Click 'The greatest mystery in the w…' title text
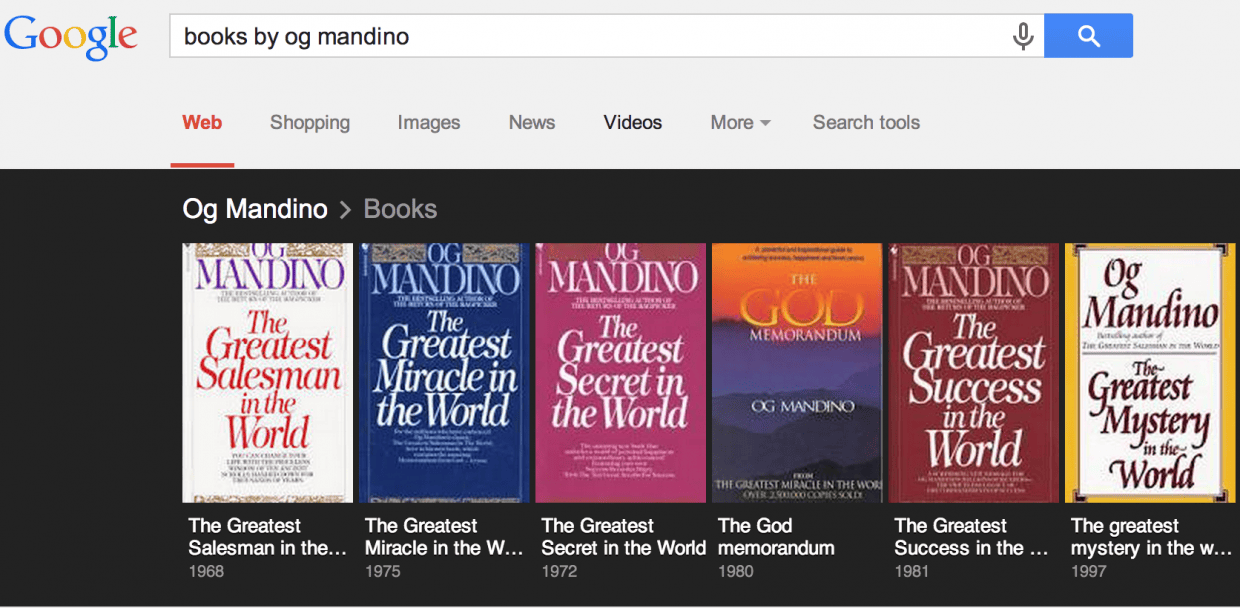Viewport: 1240px width, 608px height. (x=1151, y=537)
